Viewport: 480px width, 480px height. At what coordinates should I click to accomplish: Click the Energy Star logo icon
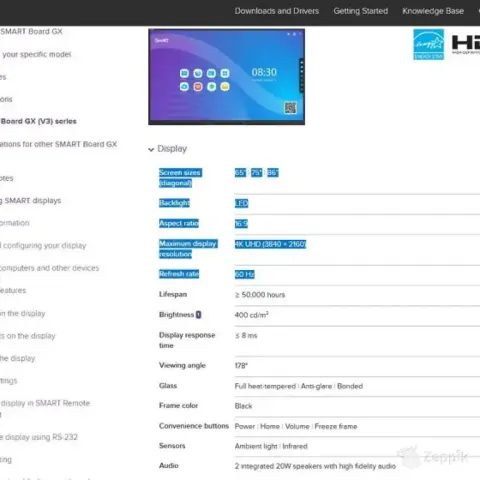(x=428, y=44)
